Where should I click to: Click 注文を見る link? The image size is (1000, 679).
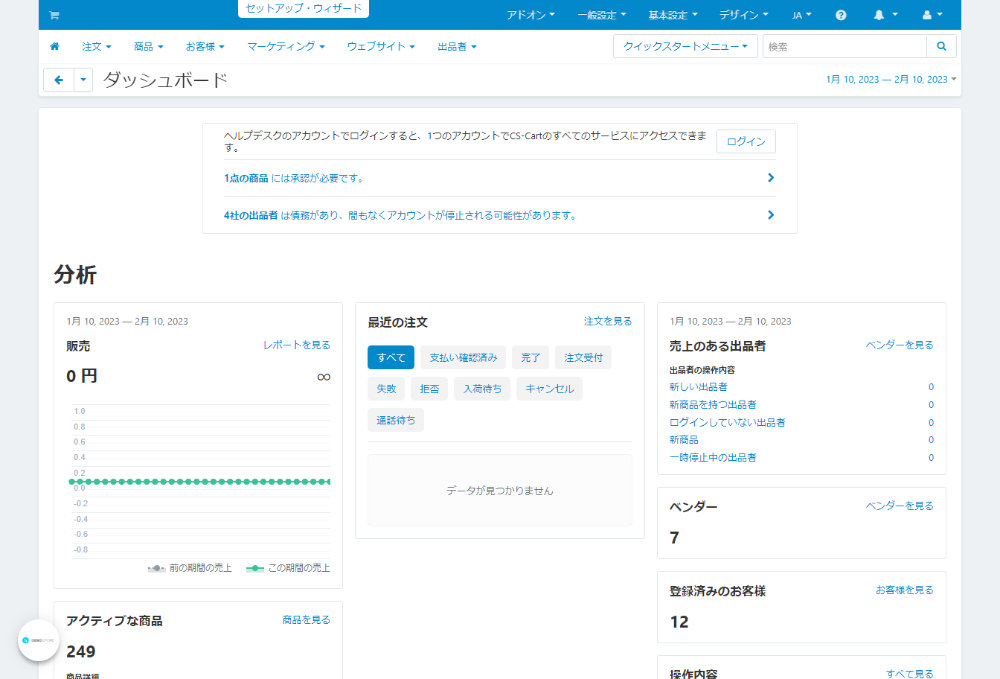tap(608, 321)
